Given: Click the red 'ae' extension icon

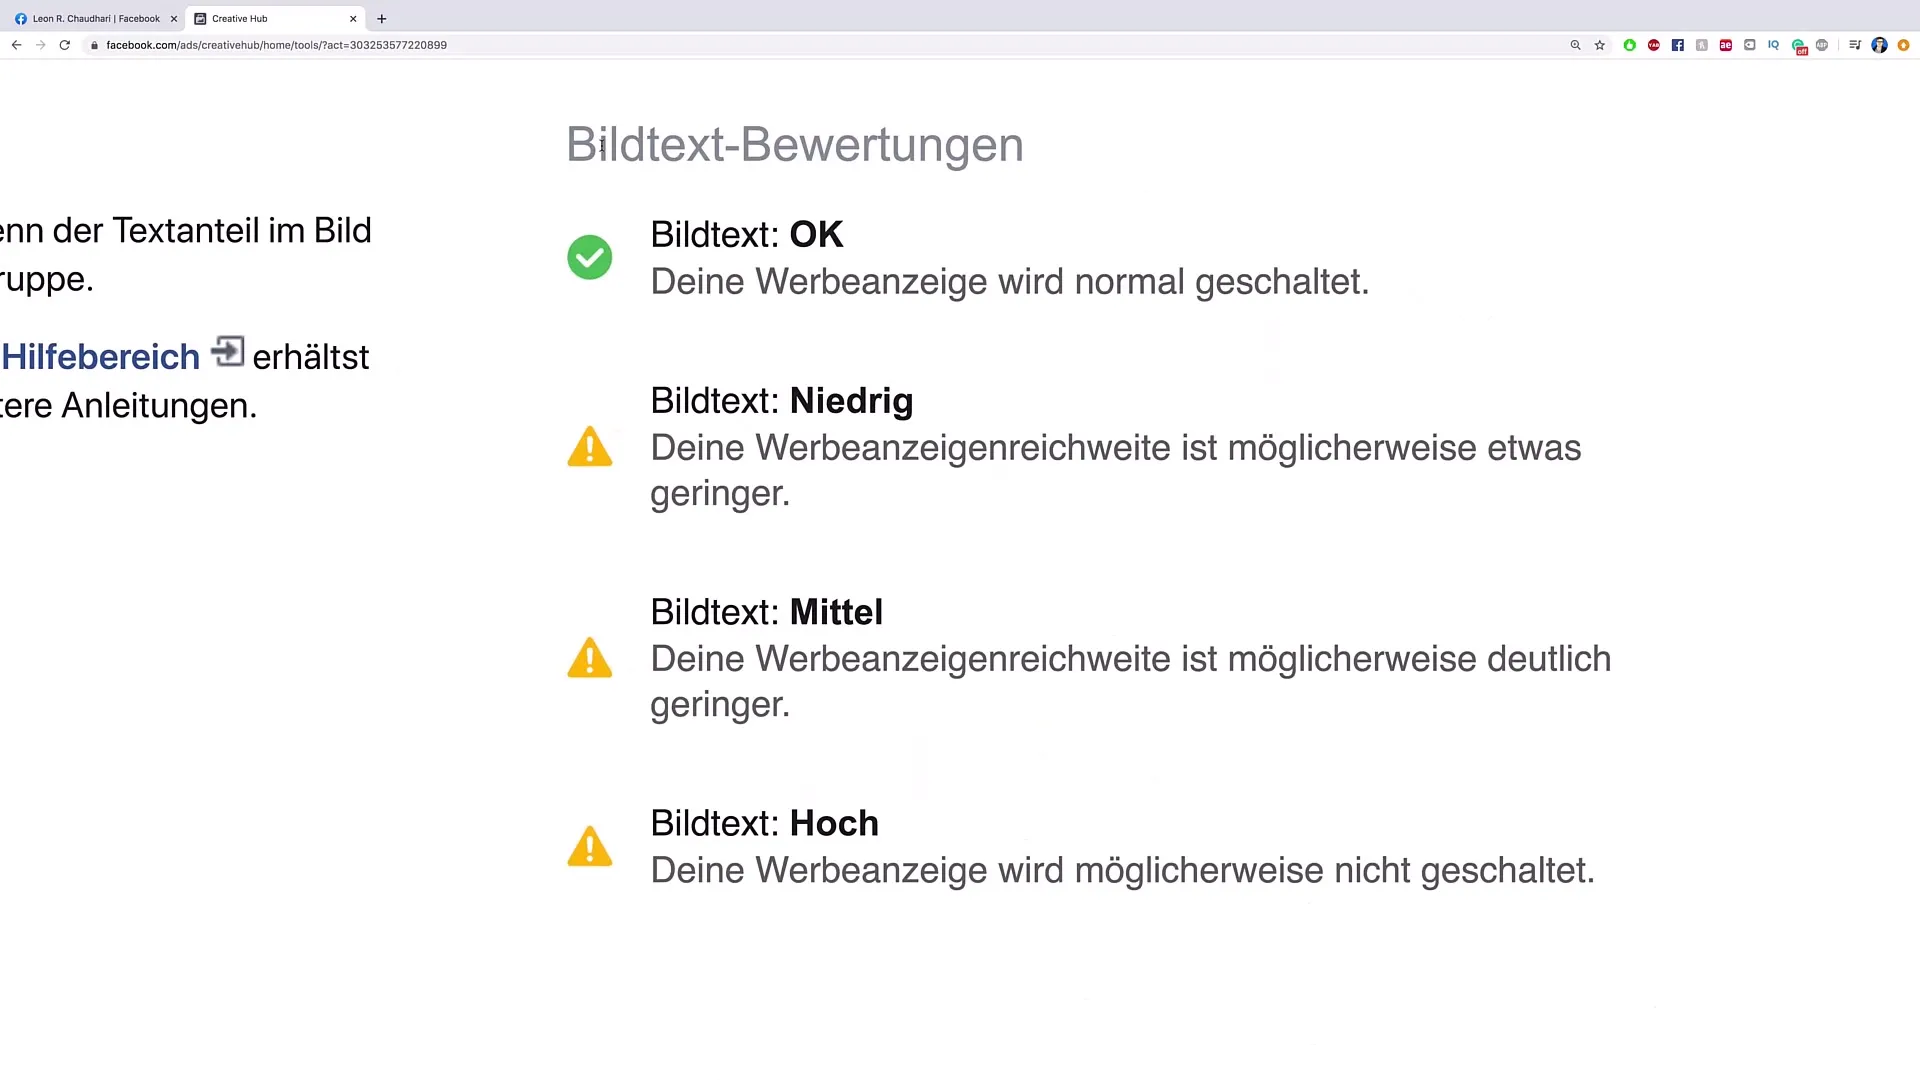Looking at the screenshot, I should [1725, 45].
